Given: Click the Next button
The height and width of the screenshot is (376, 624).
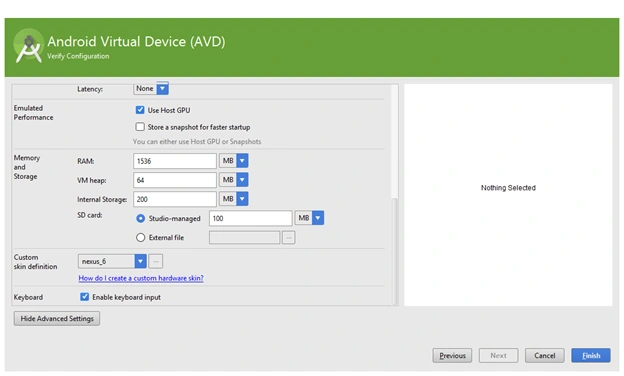Looking at the screenshot, I should [498, 355].
